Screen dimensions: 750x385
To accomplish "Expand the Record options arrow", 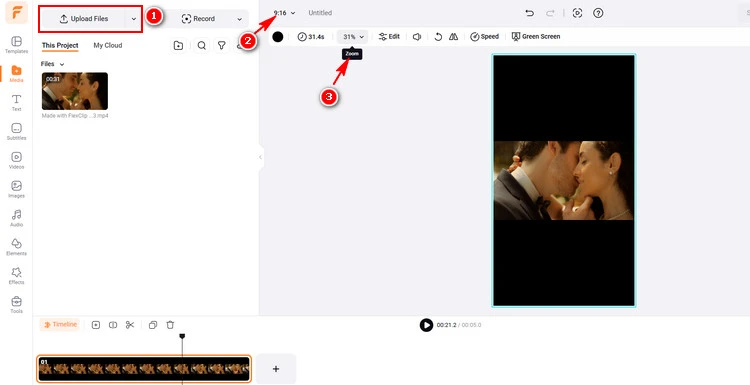I will pyautogui.click(x=240, y=19).
